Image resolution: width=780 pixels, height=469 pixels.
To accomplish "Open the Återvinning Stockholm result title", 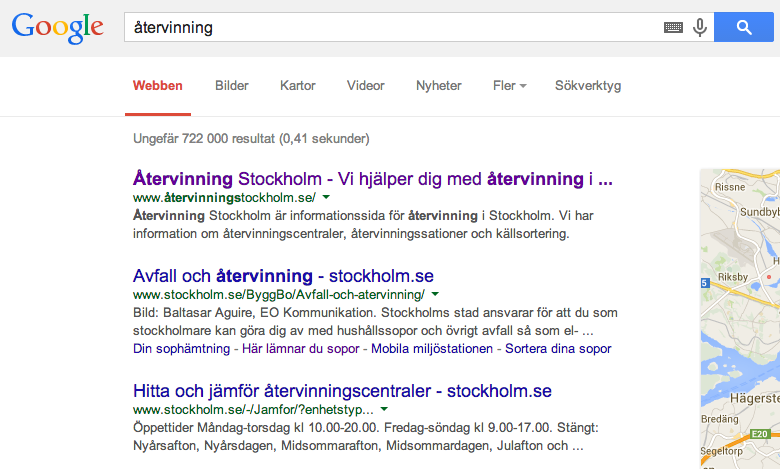I will coord(373,179).
